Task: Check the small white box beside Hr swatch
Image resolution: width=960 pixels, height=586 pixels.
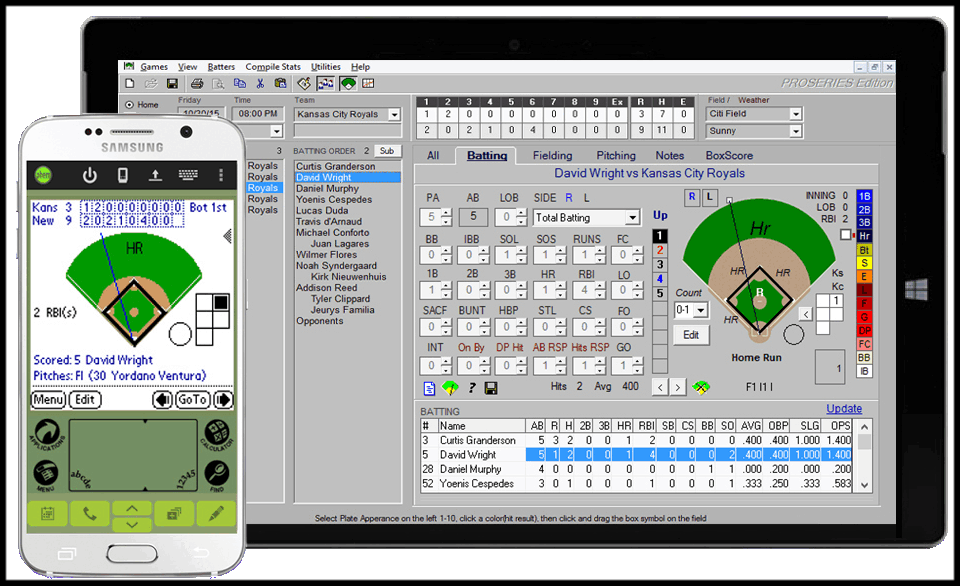Action: coord(846,235)
